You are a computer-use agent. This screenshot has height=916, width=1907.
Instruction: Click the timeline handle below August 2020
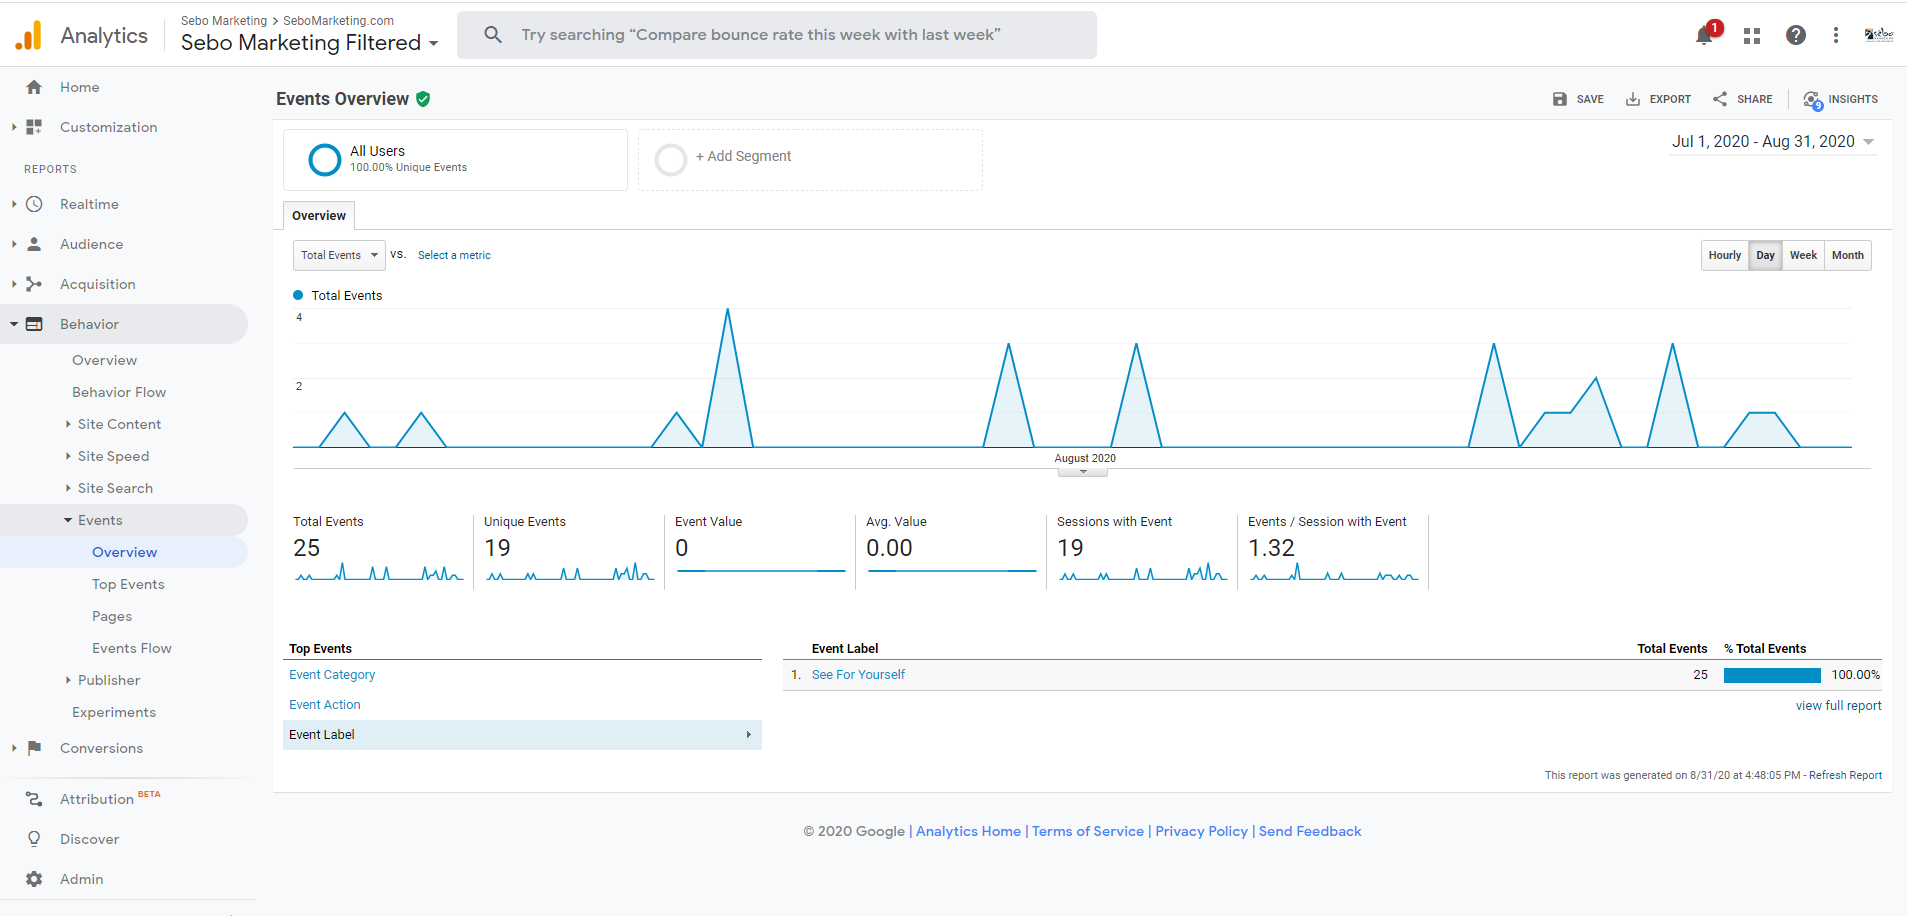[1083, 472]
